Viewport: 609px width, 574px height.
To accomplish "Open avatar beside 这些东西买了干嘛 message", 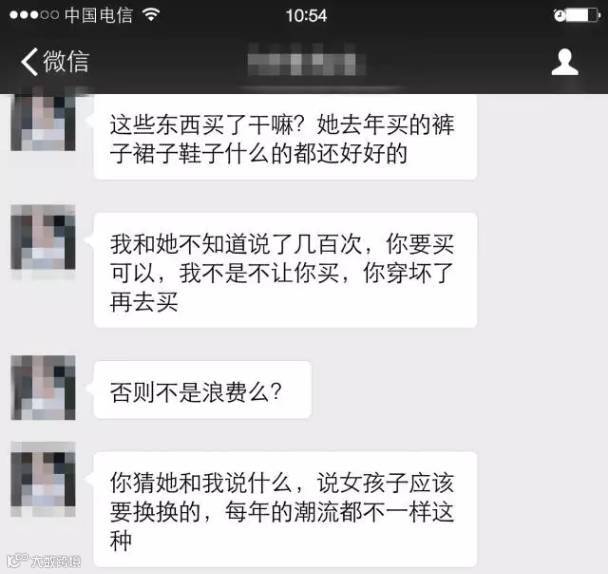I will [43, 122].
